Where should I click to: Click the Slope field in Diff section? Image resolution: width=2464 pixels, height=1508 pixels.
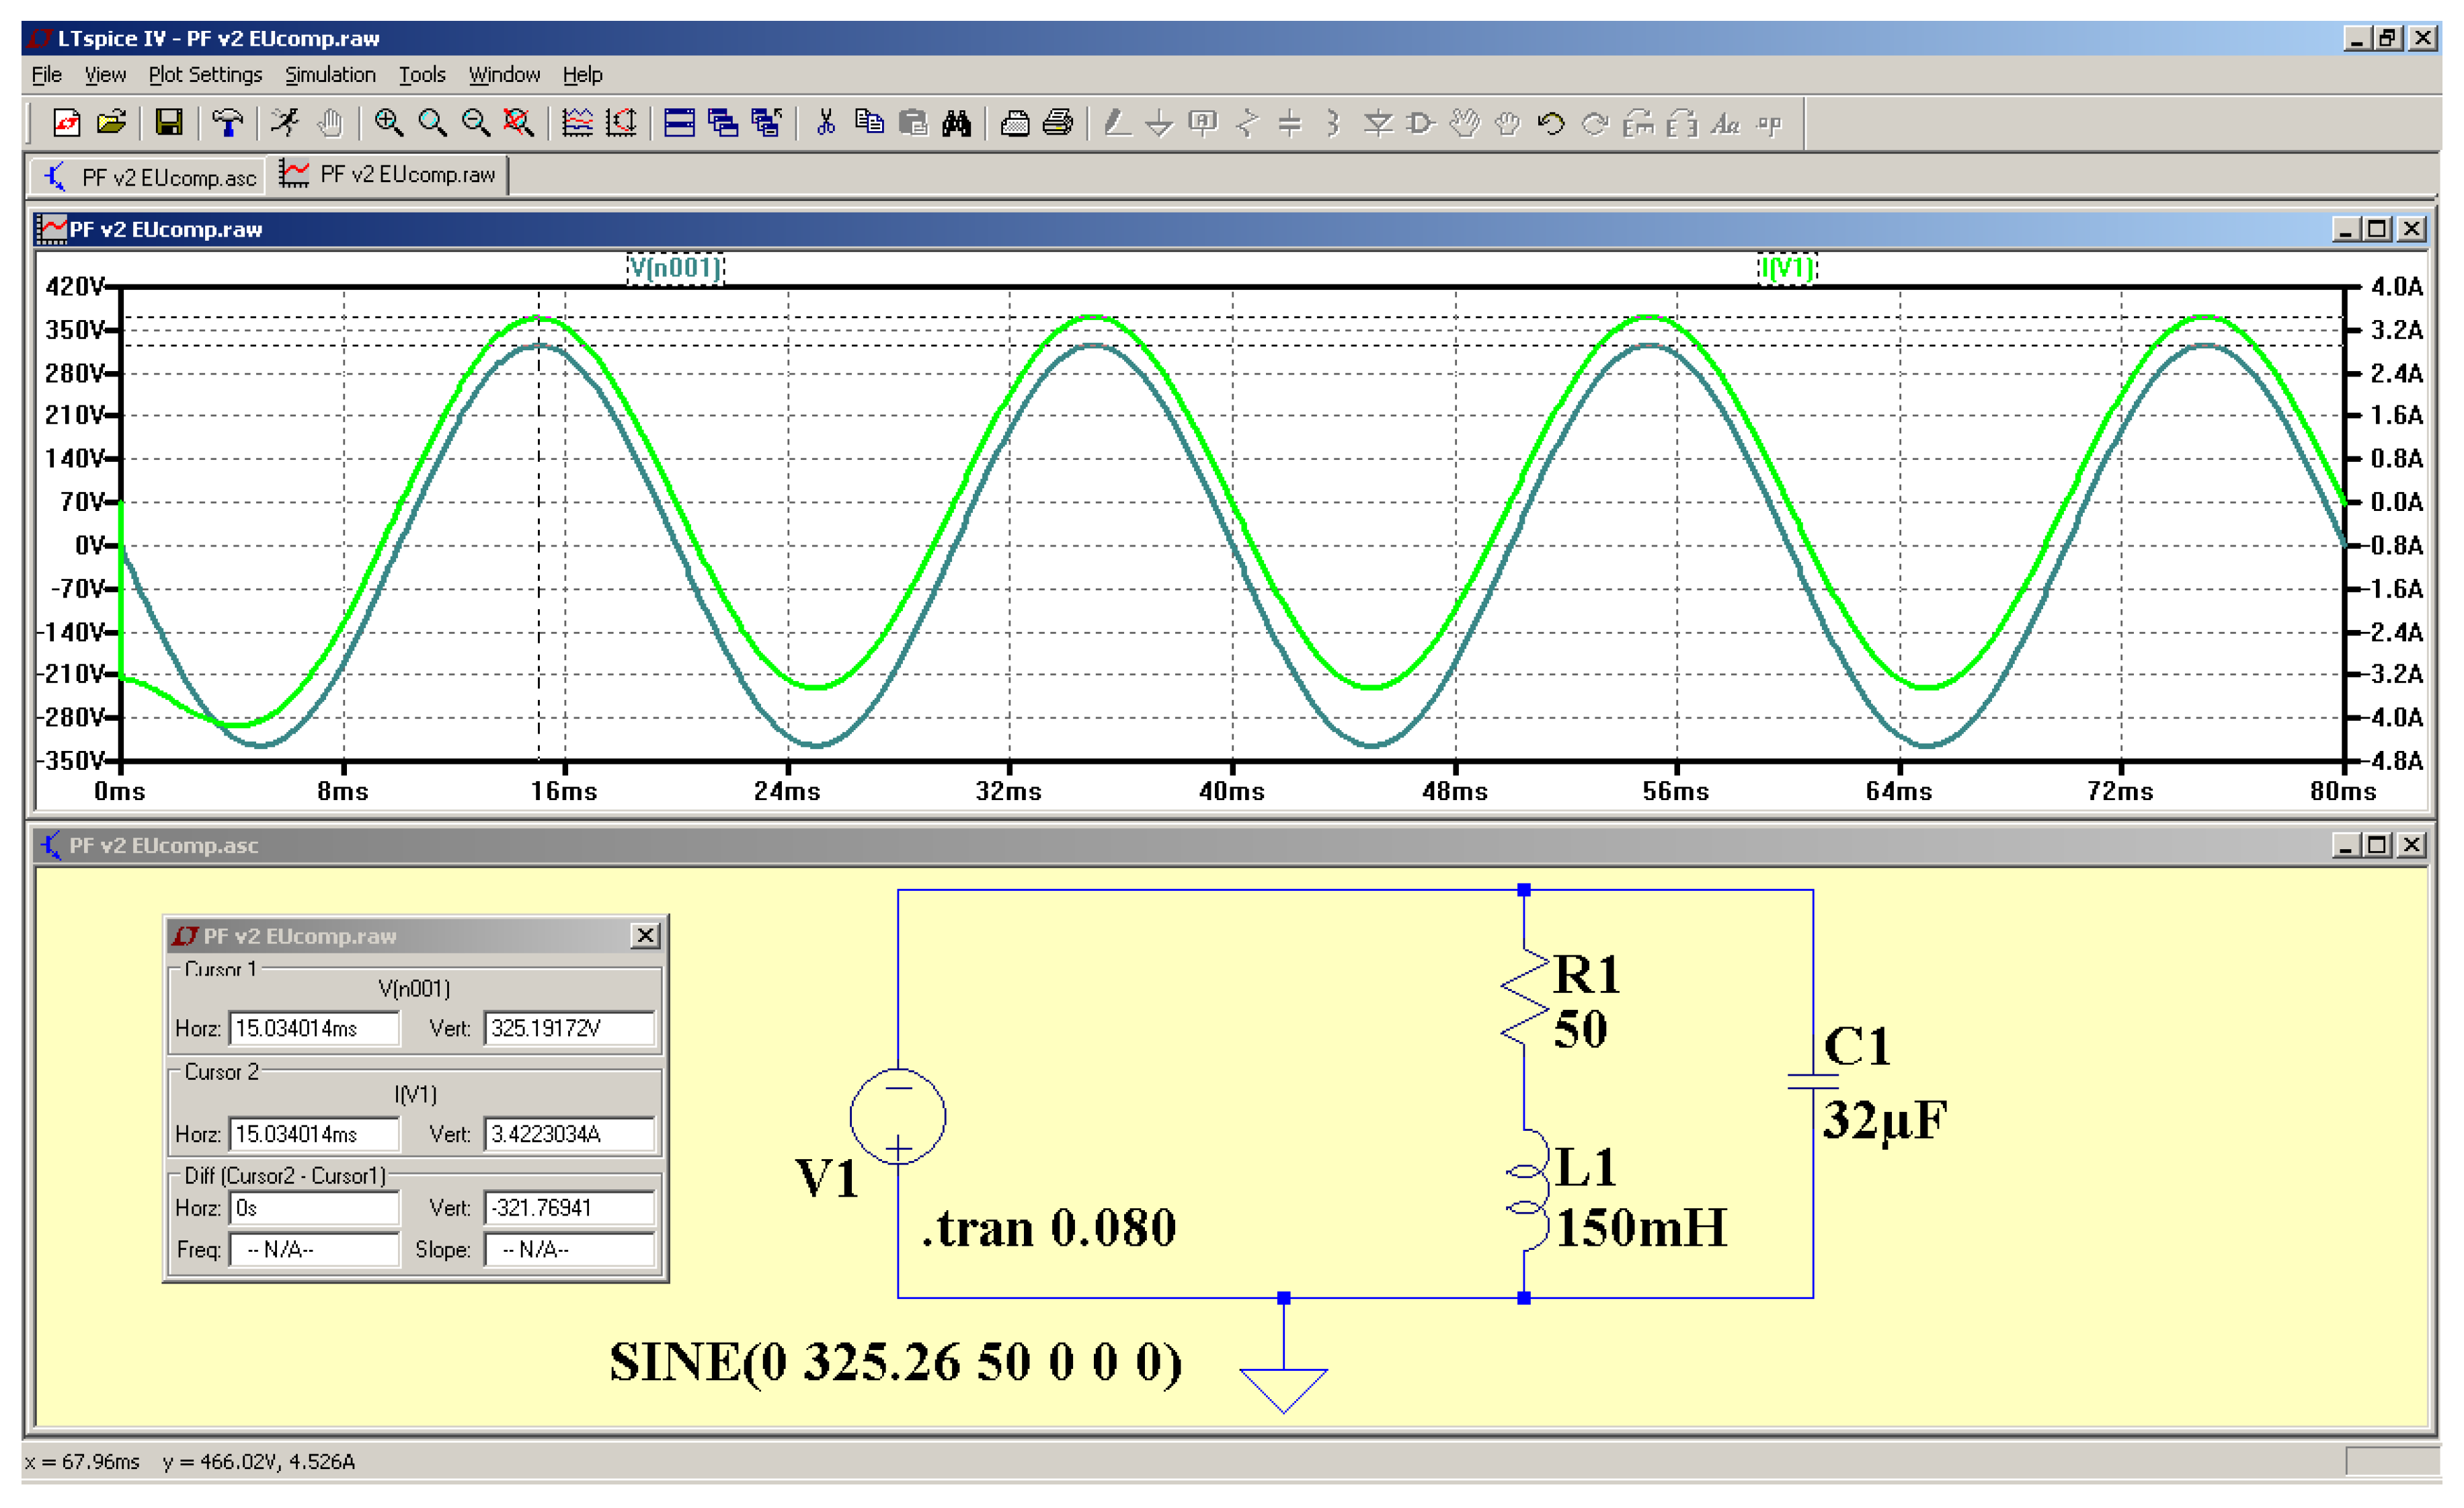[569, 1250]
